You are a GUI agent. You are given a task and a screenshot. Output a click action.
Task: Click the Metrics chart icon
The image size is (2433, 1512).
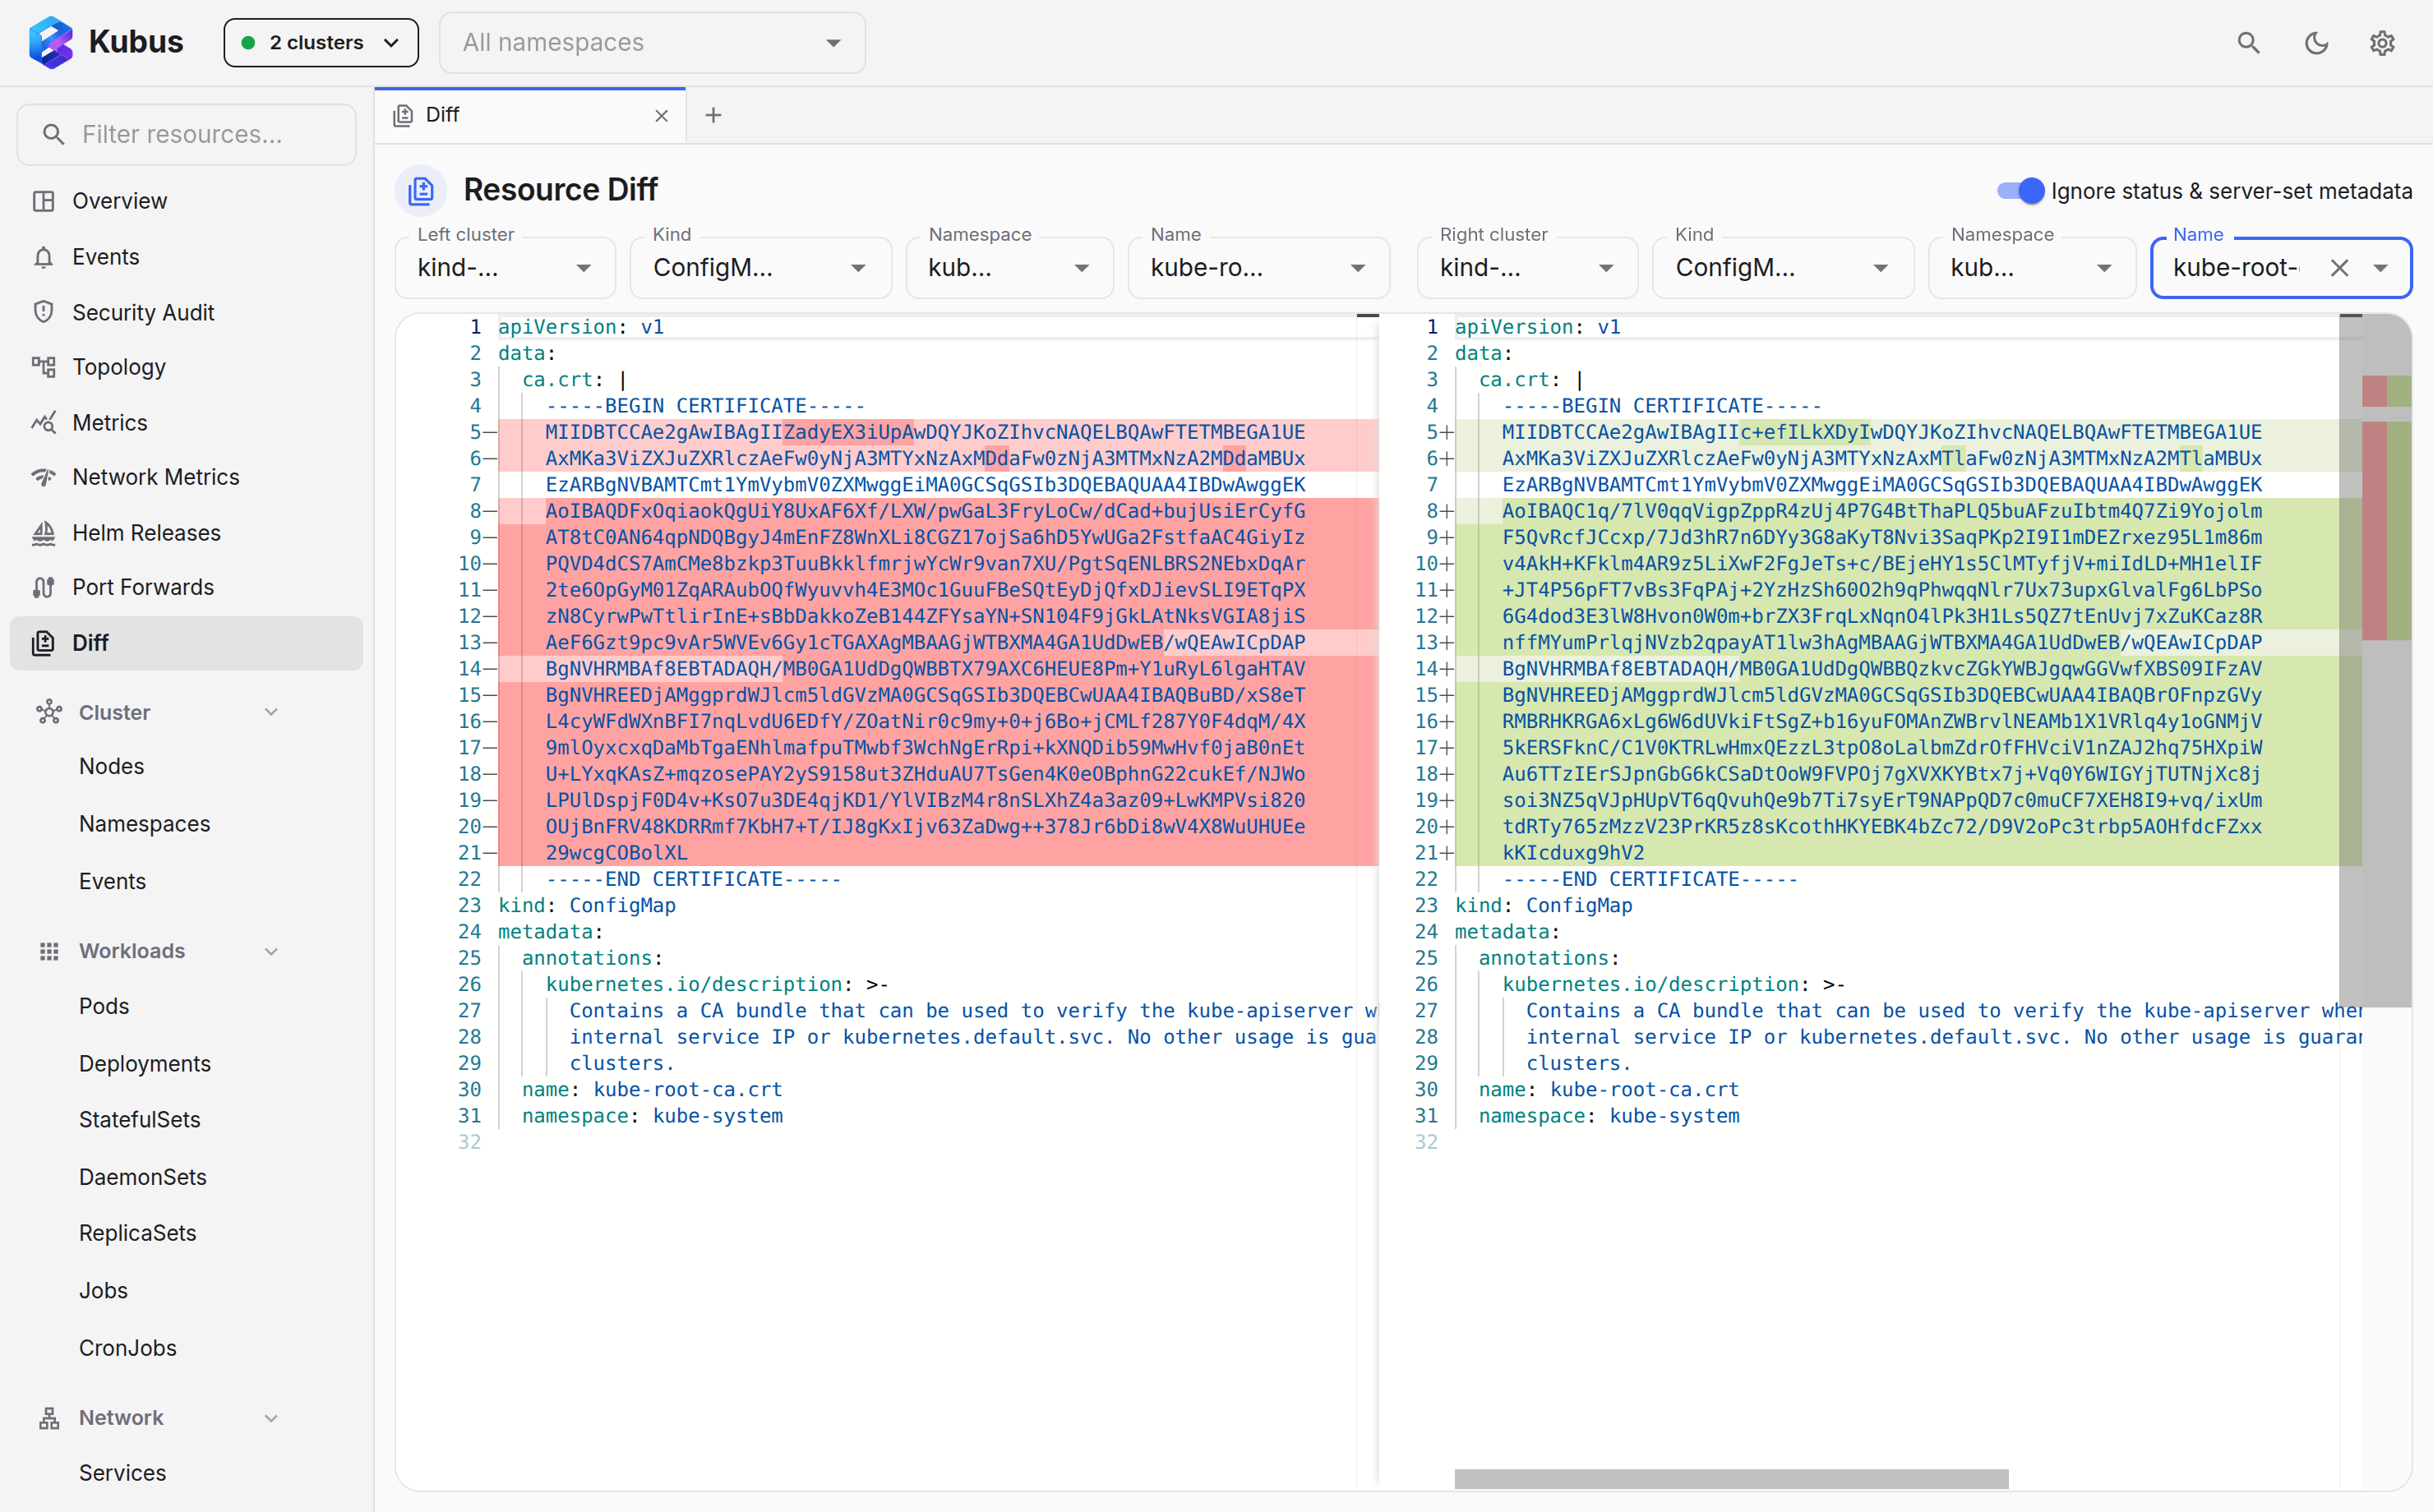point(43,422)
